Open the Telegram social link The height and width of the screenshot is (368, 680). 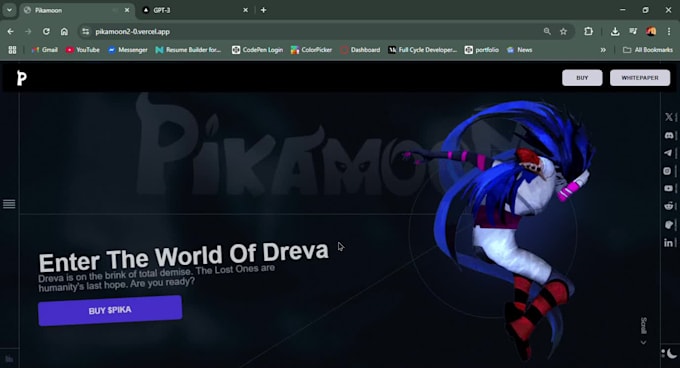pyautogui.click(x=668, y=153)
